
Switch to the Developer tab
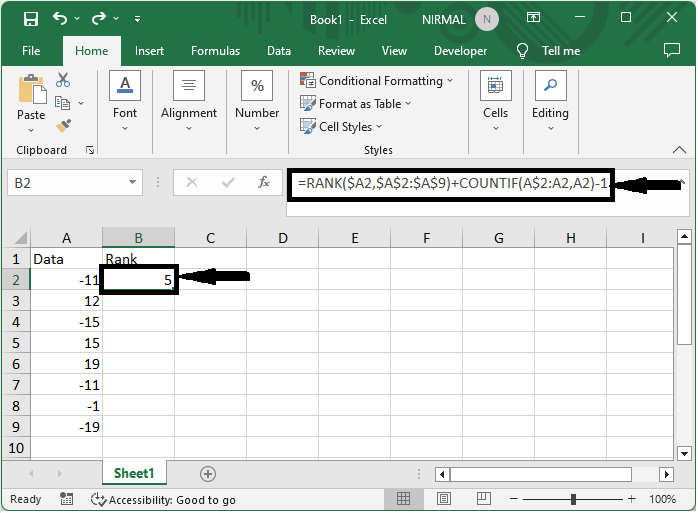point(460,51)
